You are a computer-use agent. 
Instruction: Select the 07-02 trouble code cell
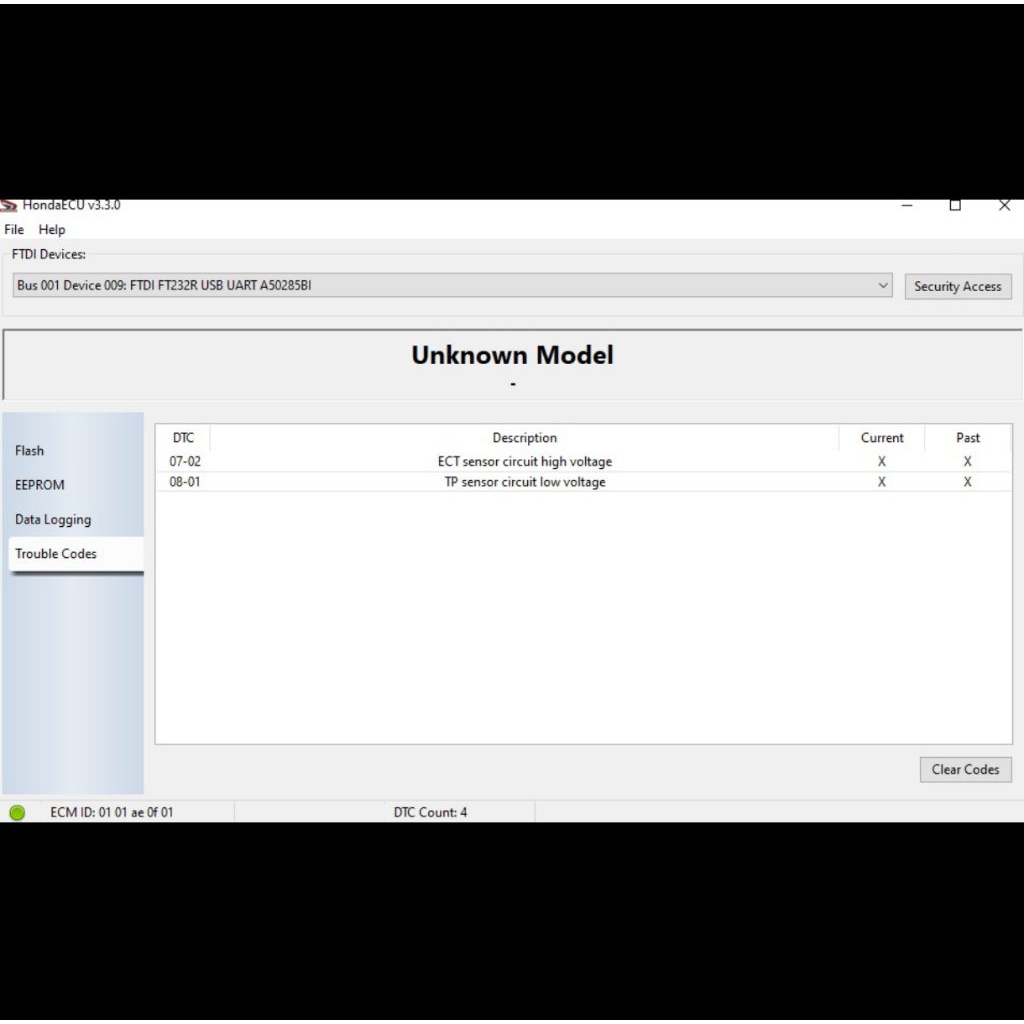[x=185, y=461]
